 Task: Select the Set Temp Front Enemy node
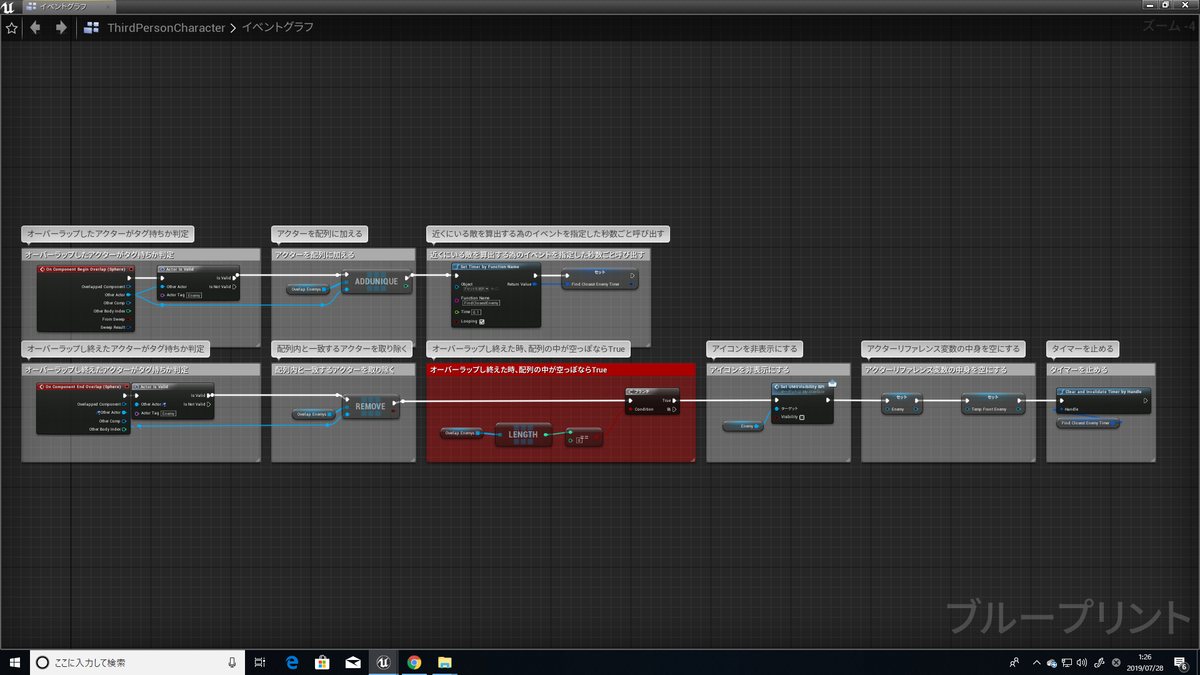pos(993,403)
